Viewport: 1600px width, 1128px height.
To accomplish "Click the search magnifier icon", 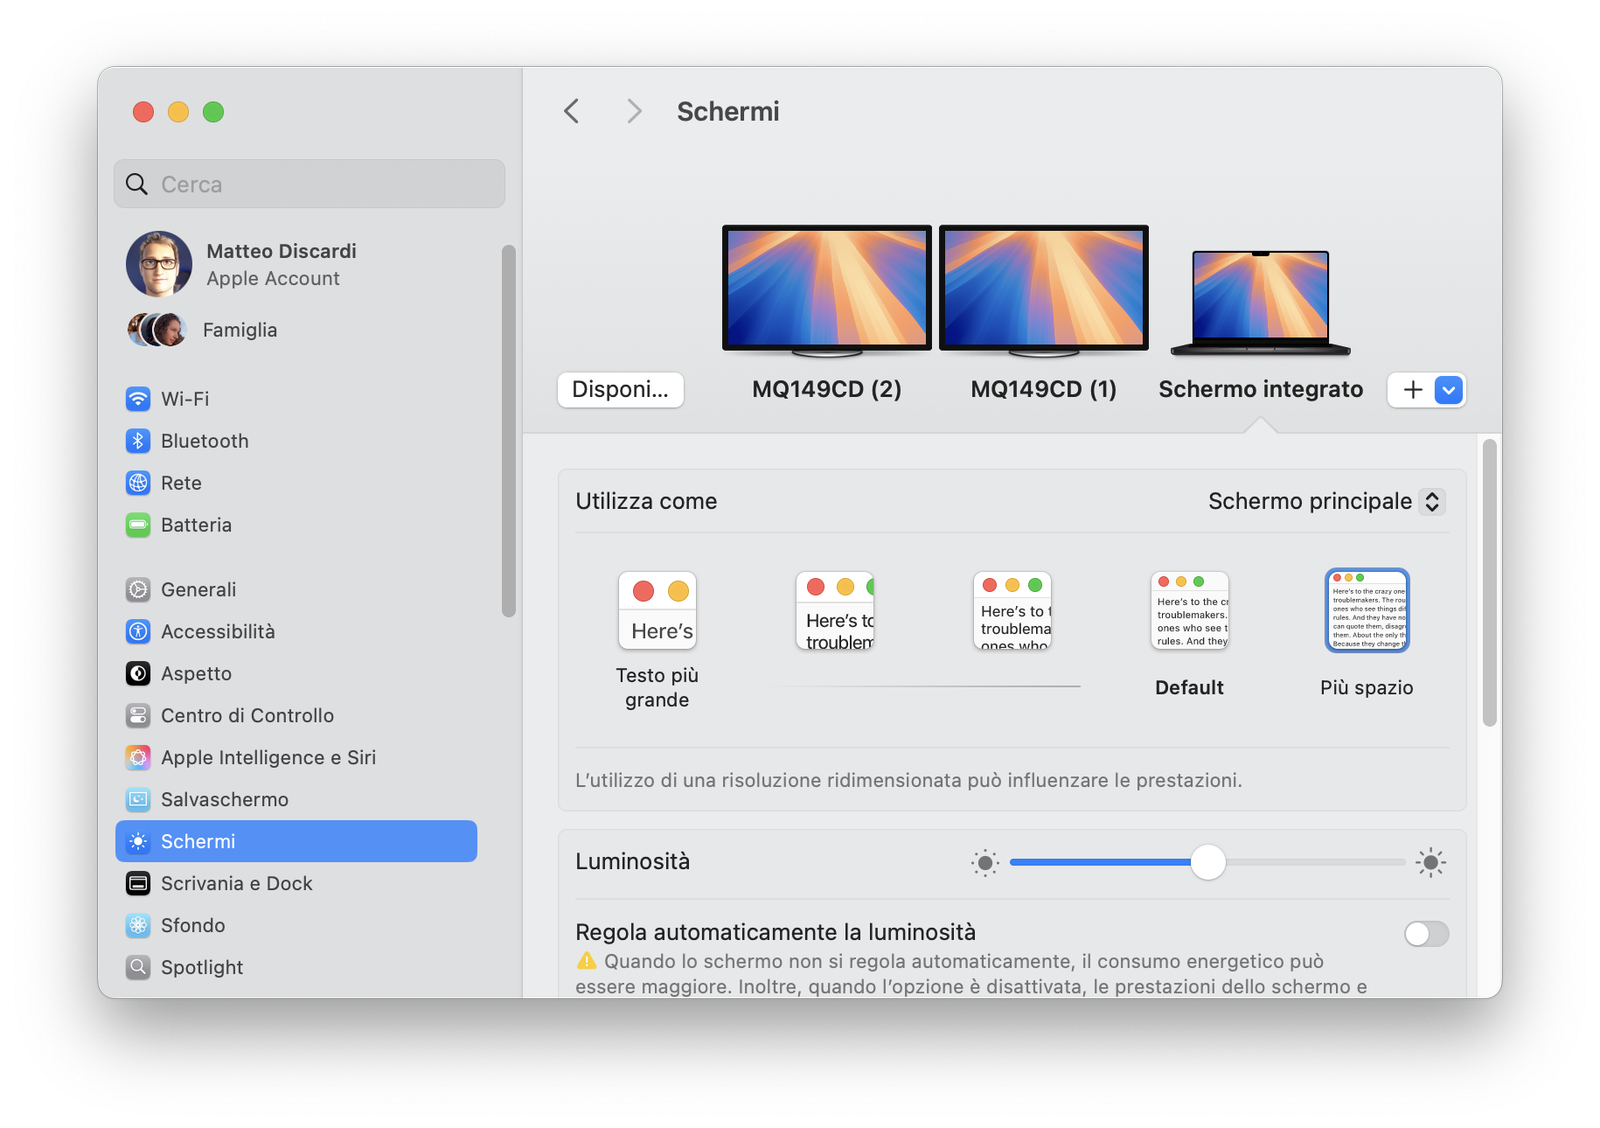I will coord(137,184).
